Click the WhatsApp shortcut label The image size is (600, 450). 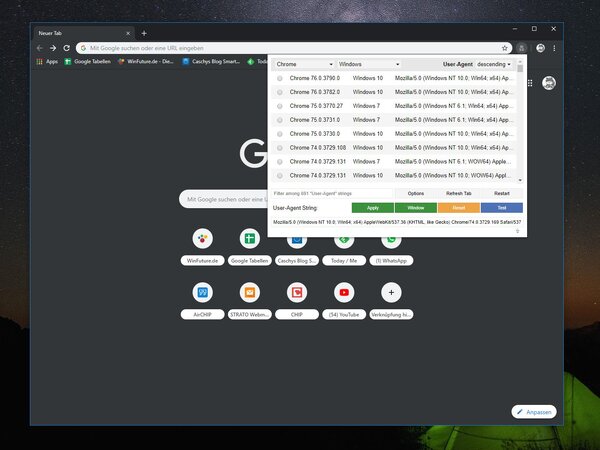coord(391,261)
